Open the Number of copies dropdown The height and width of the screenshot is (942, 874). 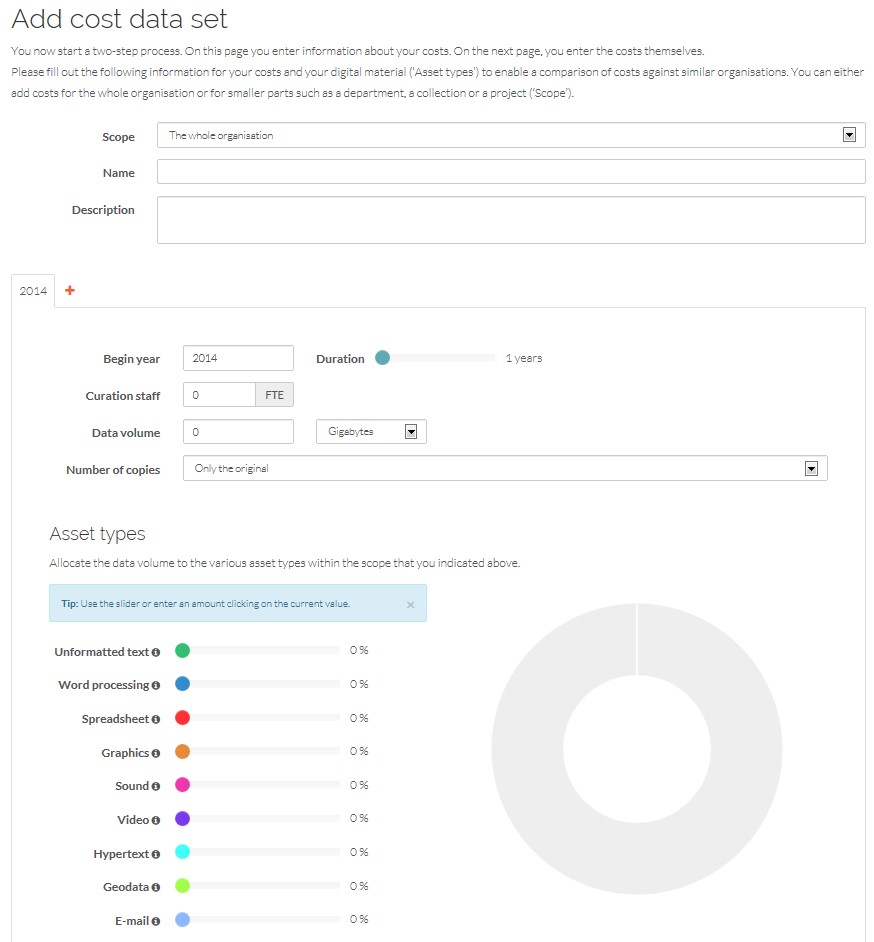point(505,468)
